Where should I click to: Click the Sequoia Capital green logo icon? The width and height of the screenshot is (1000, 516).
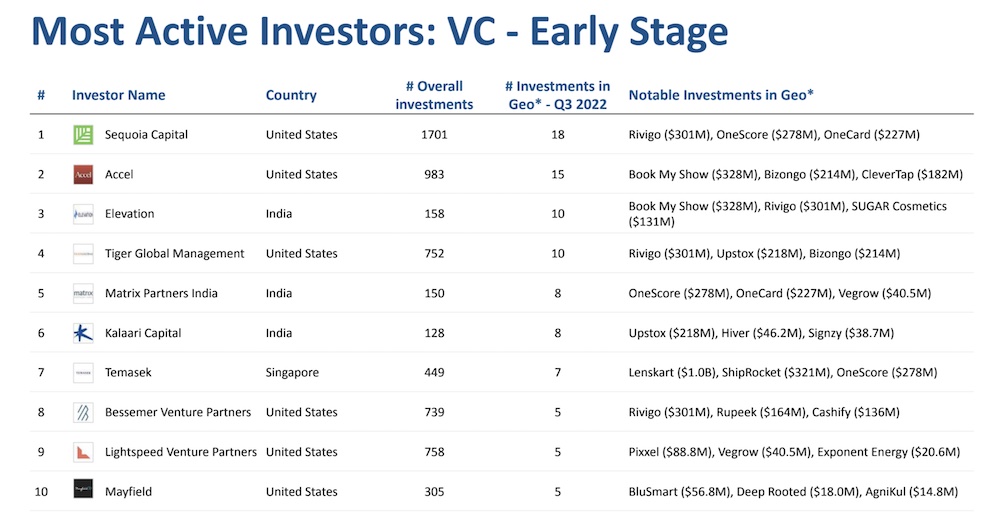(x=83, y=135)
